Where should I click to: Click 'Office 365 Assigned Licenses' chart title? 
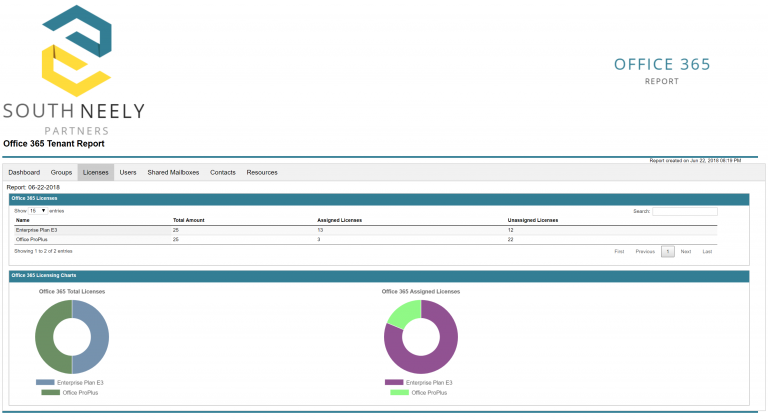(x=421, y=292)
